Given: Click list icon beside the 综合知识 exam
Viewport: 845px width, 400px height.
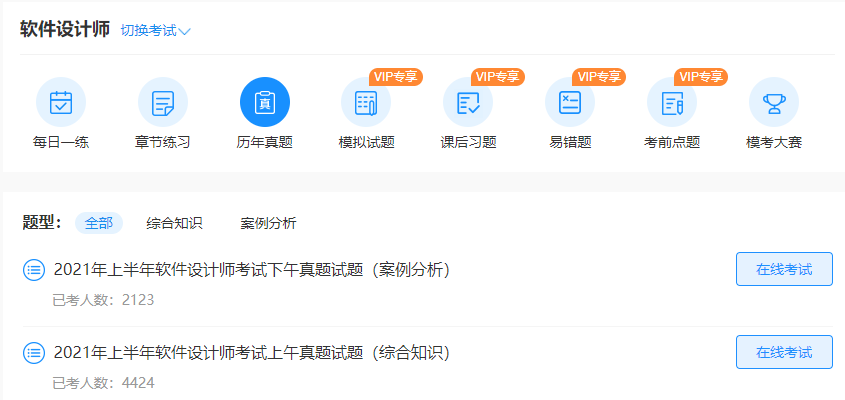Looking at the screenshot, I should [34, 352].
